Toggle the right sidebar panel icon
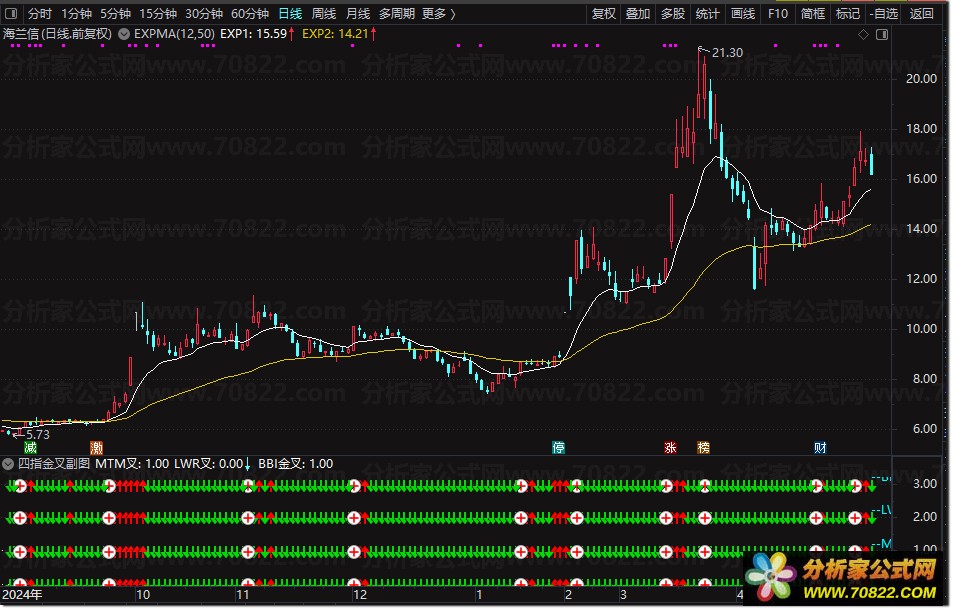This screenshot has width=953, height=609. click(882, 35)
